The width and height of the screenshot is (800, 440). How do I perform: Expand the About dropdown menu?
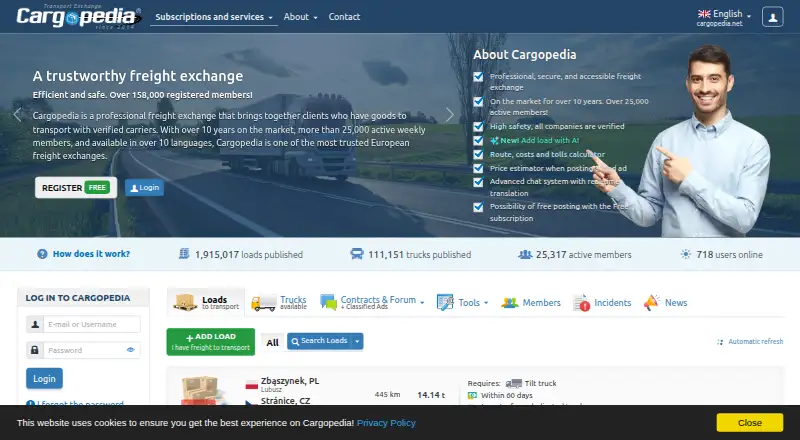(301, 17)
